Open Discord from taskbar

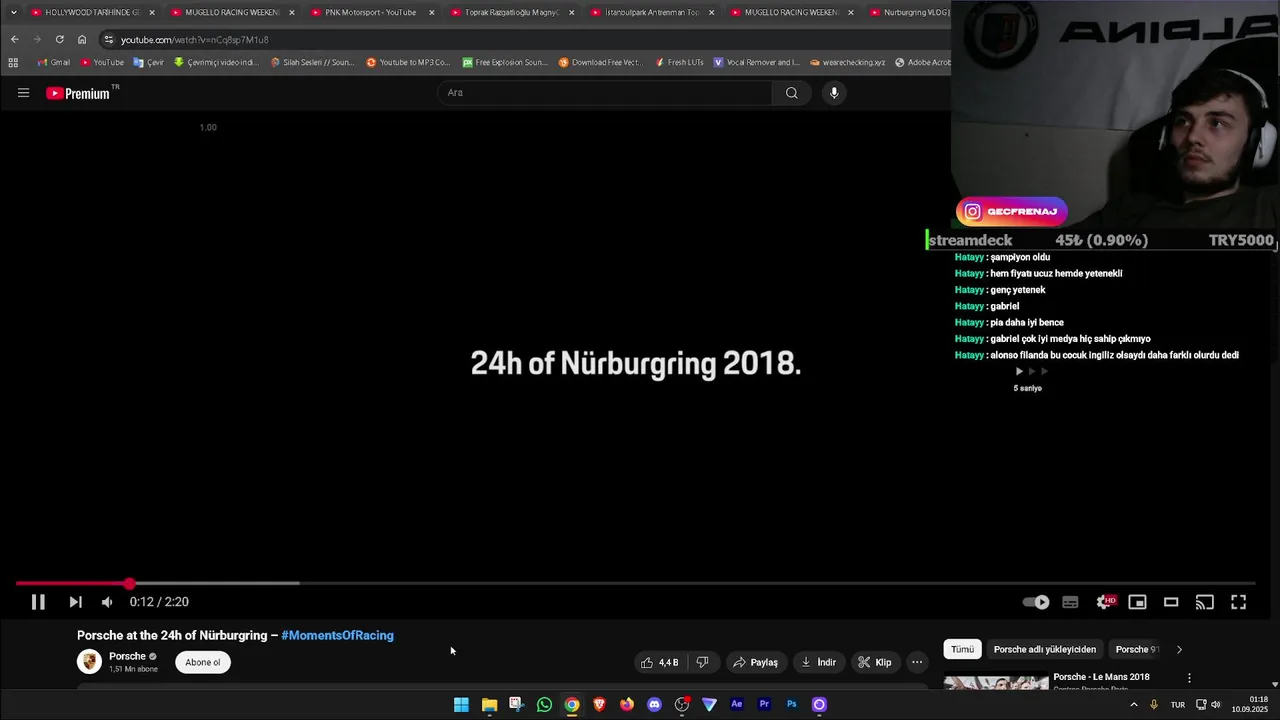tap(654, 705)
